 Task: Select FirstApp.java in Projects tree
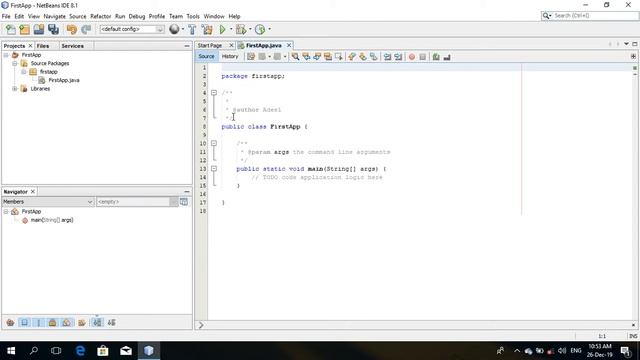(x=64, y=80)
